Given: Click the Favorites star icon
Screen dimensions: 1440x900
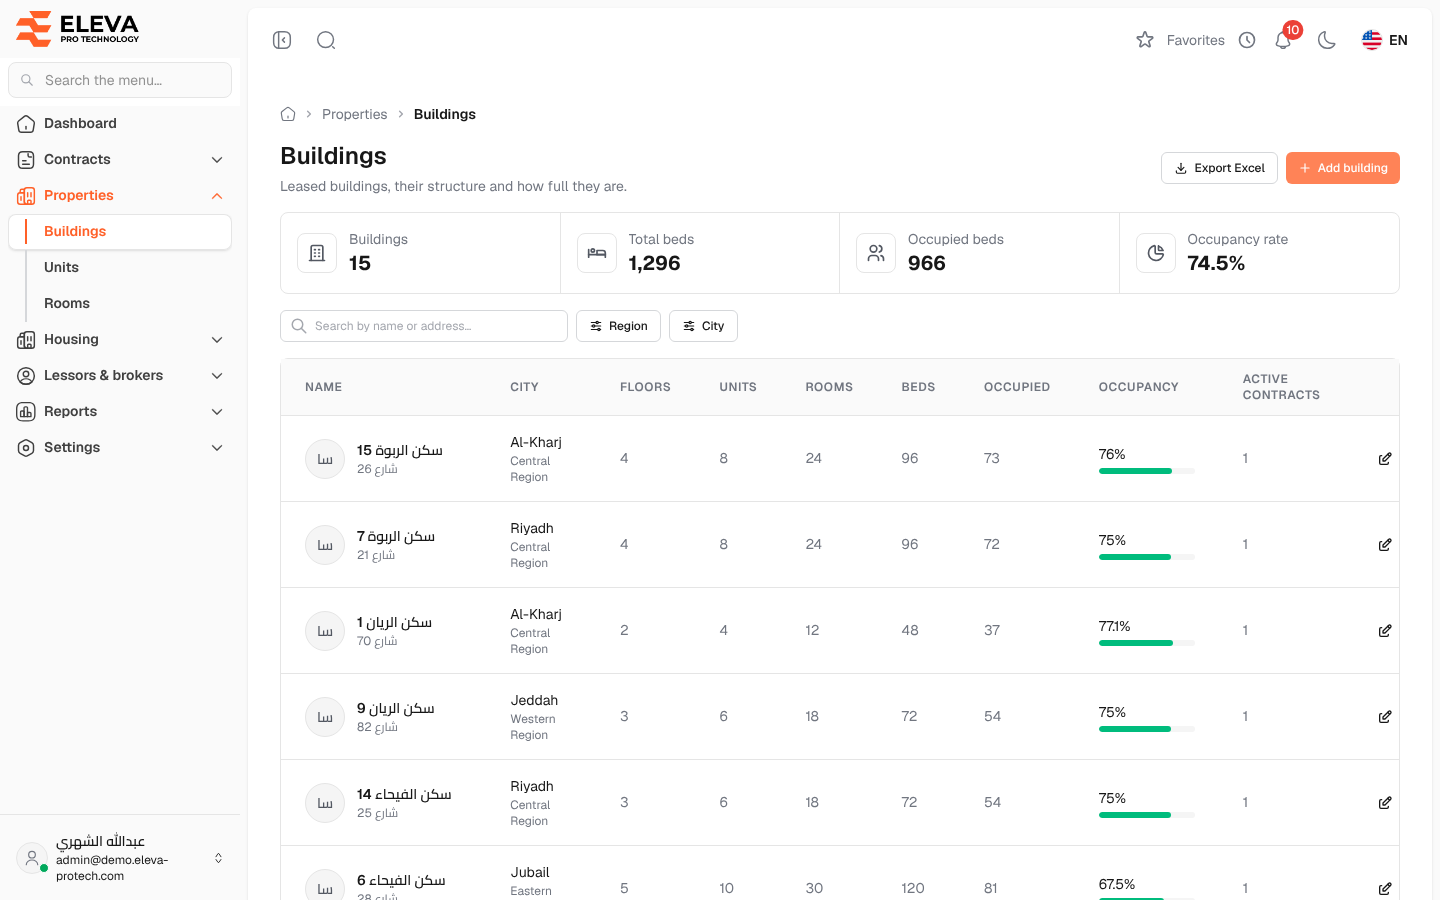Looking at the screenshot, I should point(1145,40).
